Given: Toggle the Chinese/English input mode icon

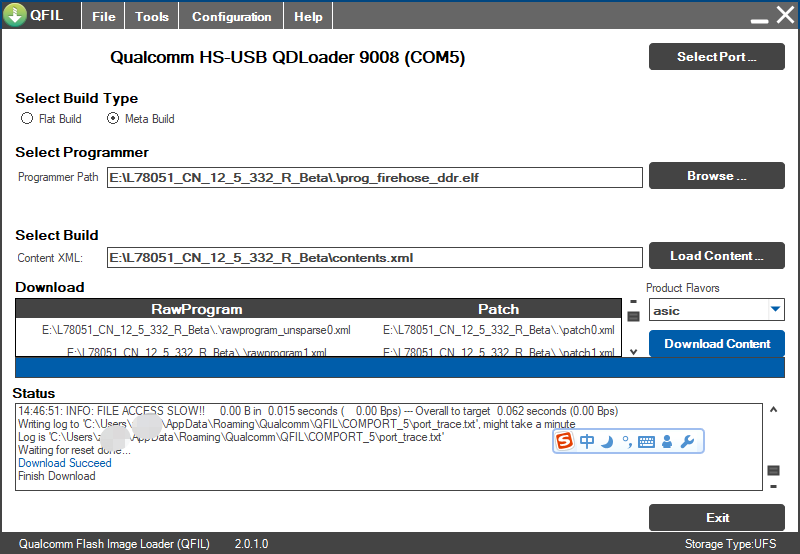Looking at the screenshot, I should point(587,441).
